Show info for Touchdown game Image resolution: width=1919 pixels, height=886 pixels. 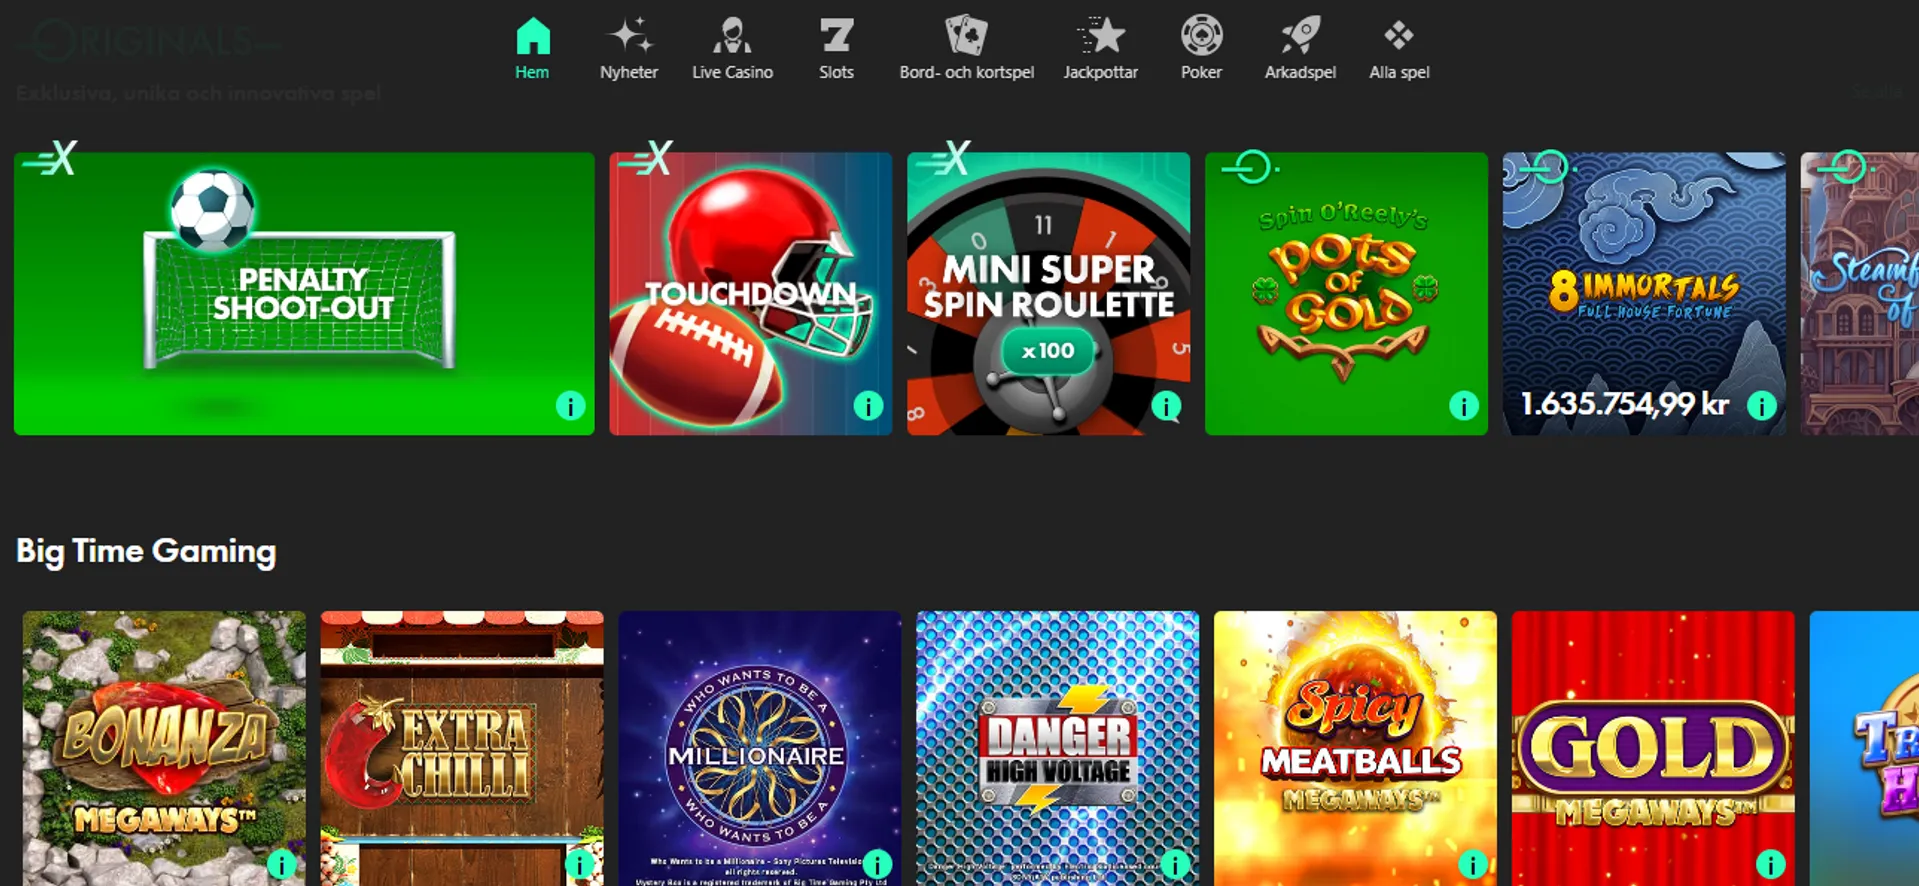tap(868, 406)
